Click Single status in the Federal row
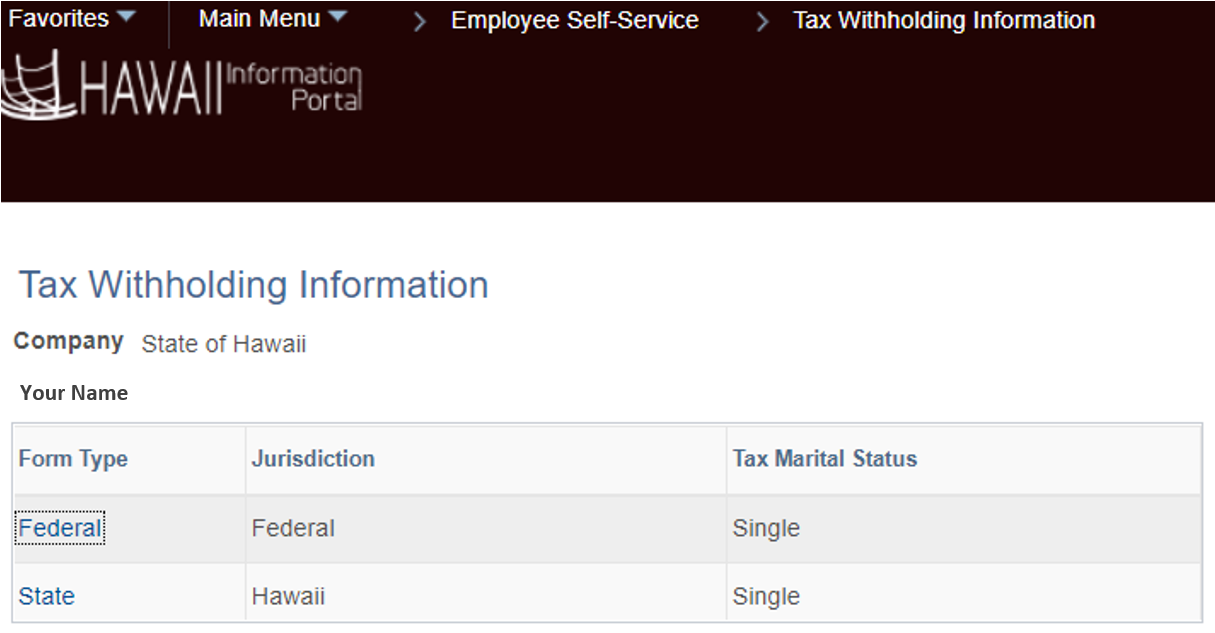1215x633 pixels. tap(766, 528)
